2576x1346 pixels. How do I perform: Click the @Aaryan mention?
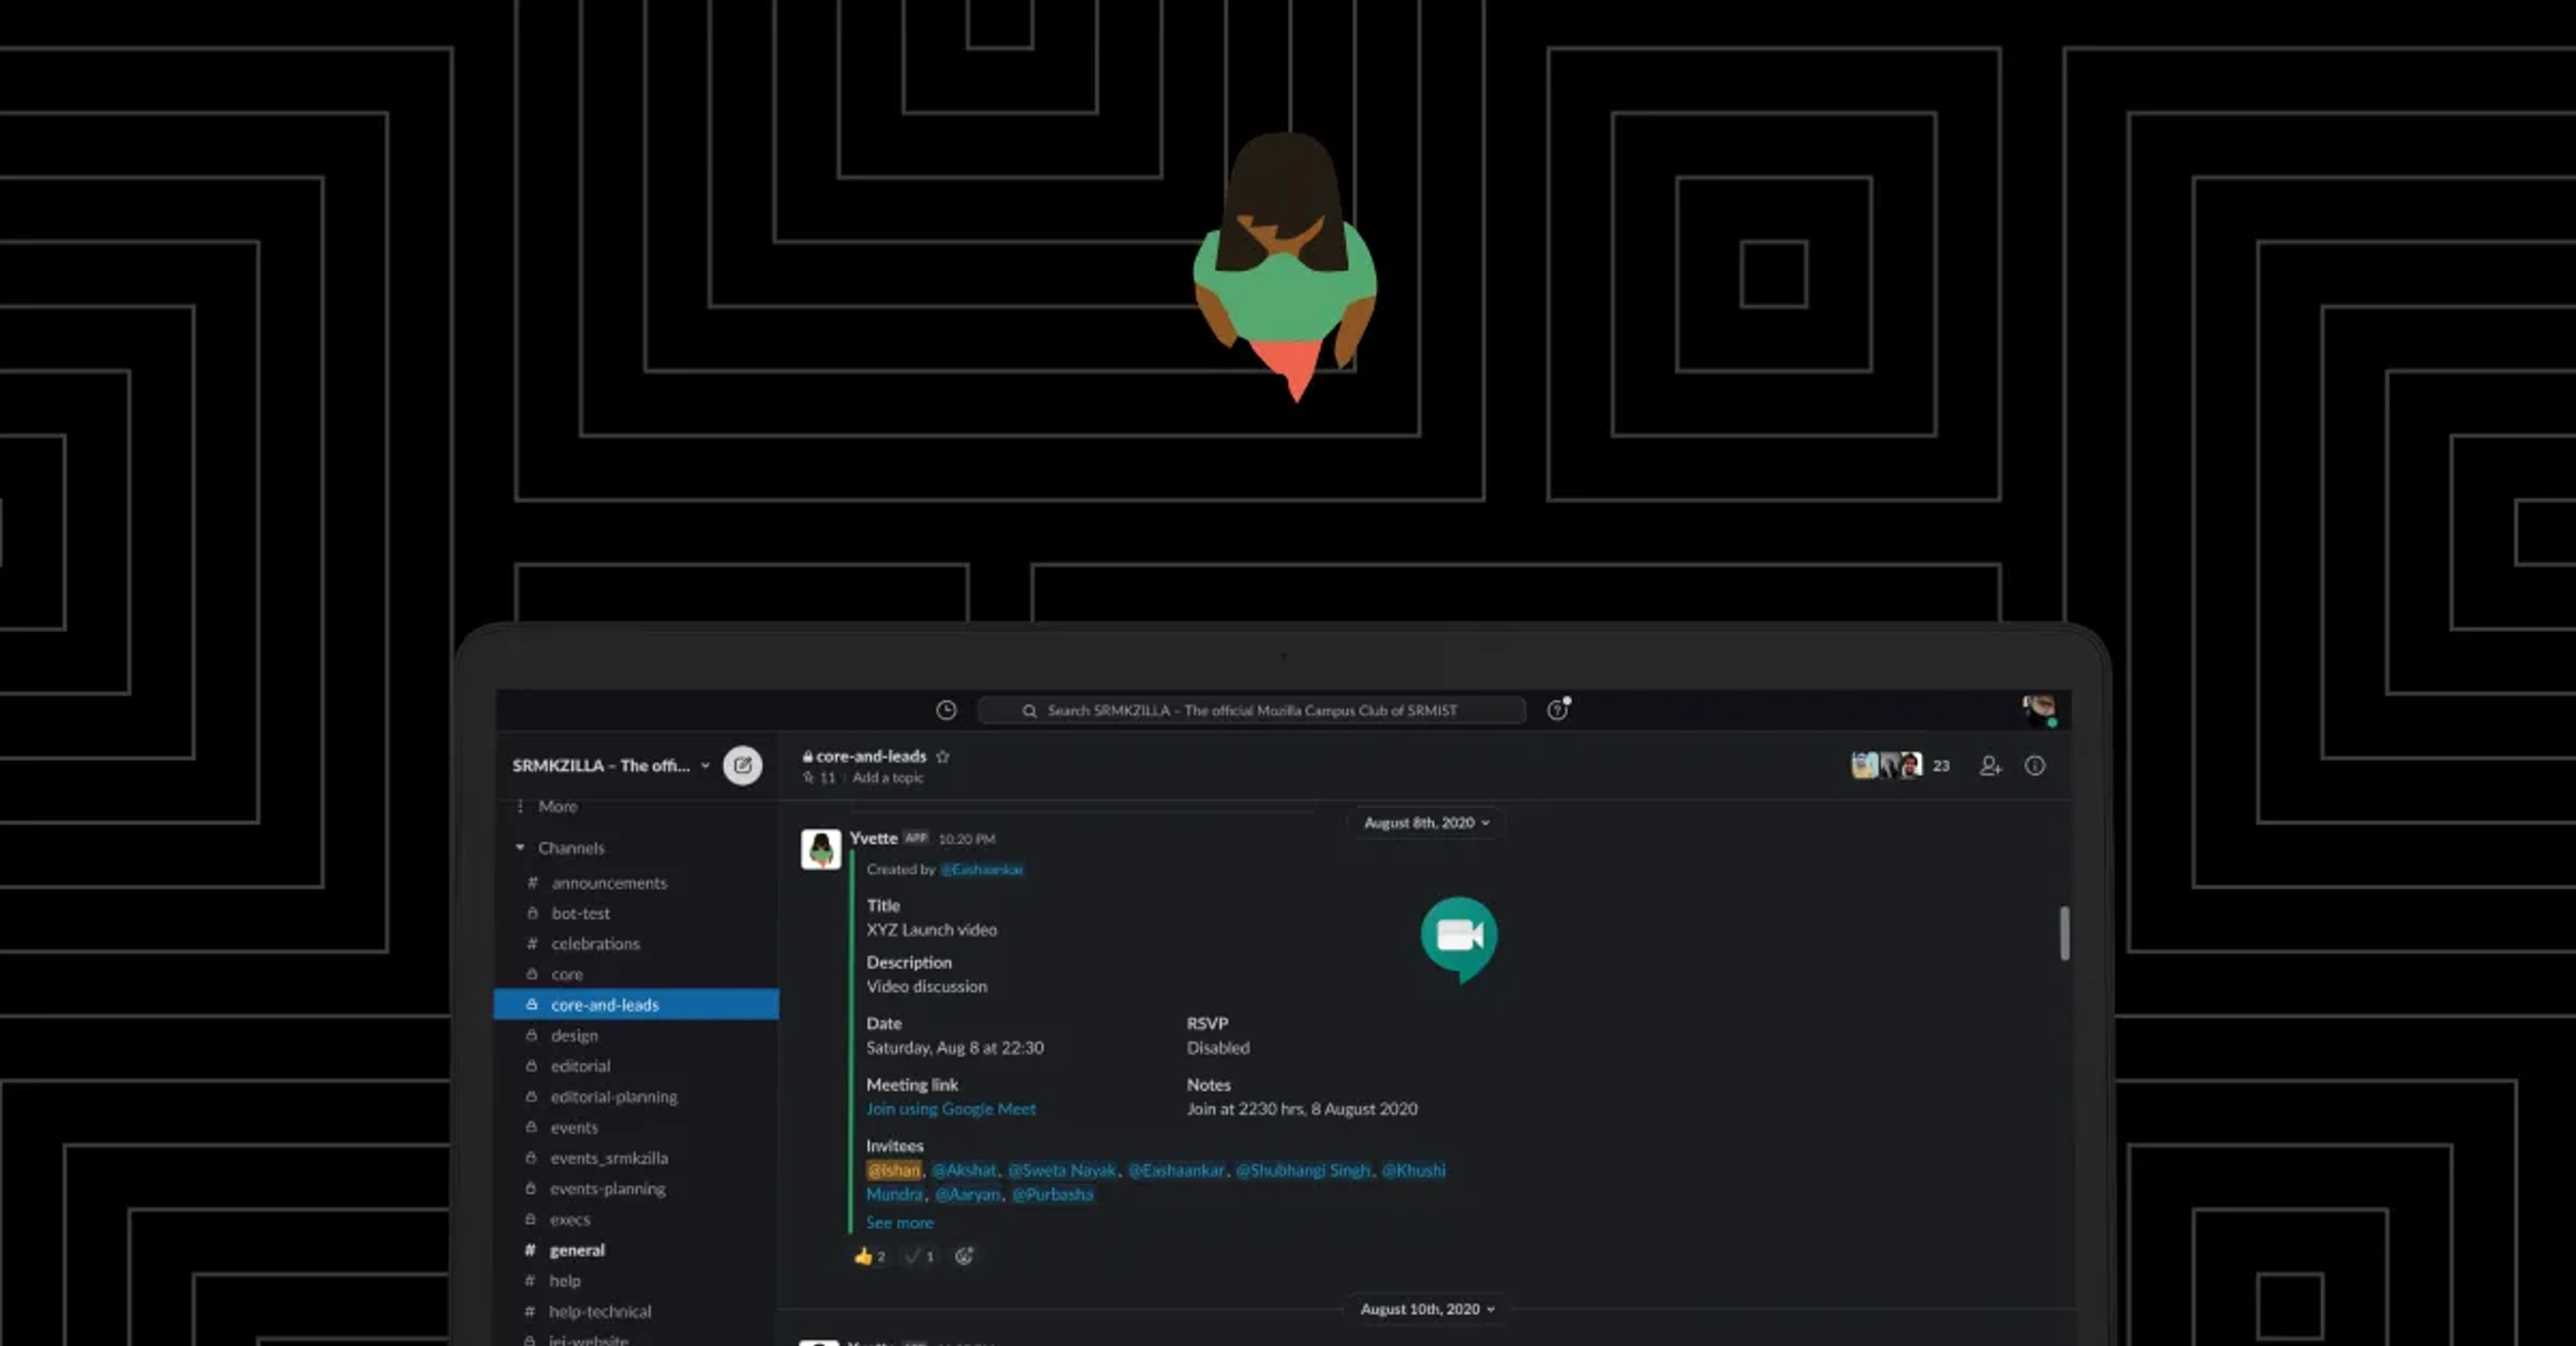point(967,1195)
